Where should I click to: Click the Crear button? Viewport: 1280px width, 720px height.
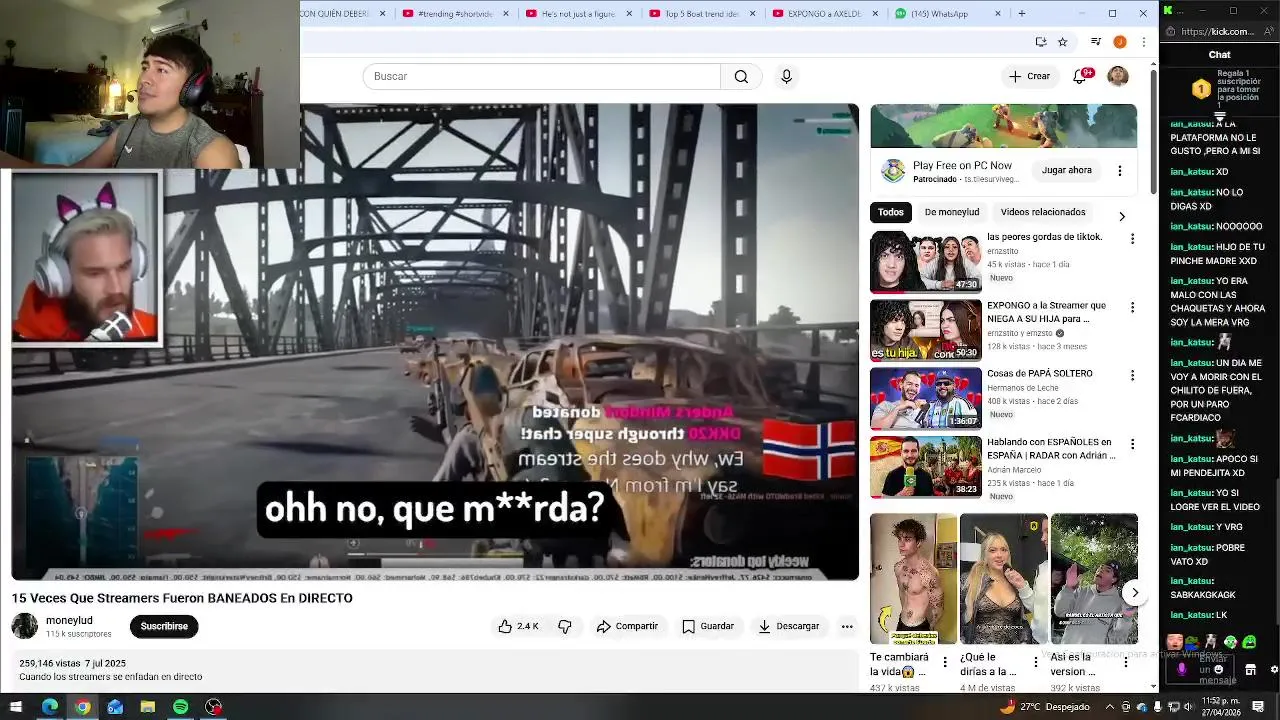(x=1029, y=76)
